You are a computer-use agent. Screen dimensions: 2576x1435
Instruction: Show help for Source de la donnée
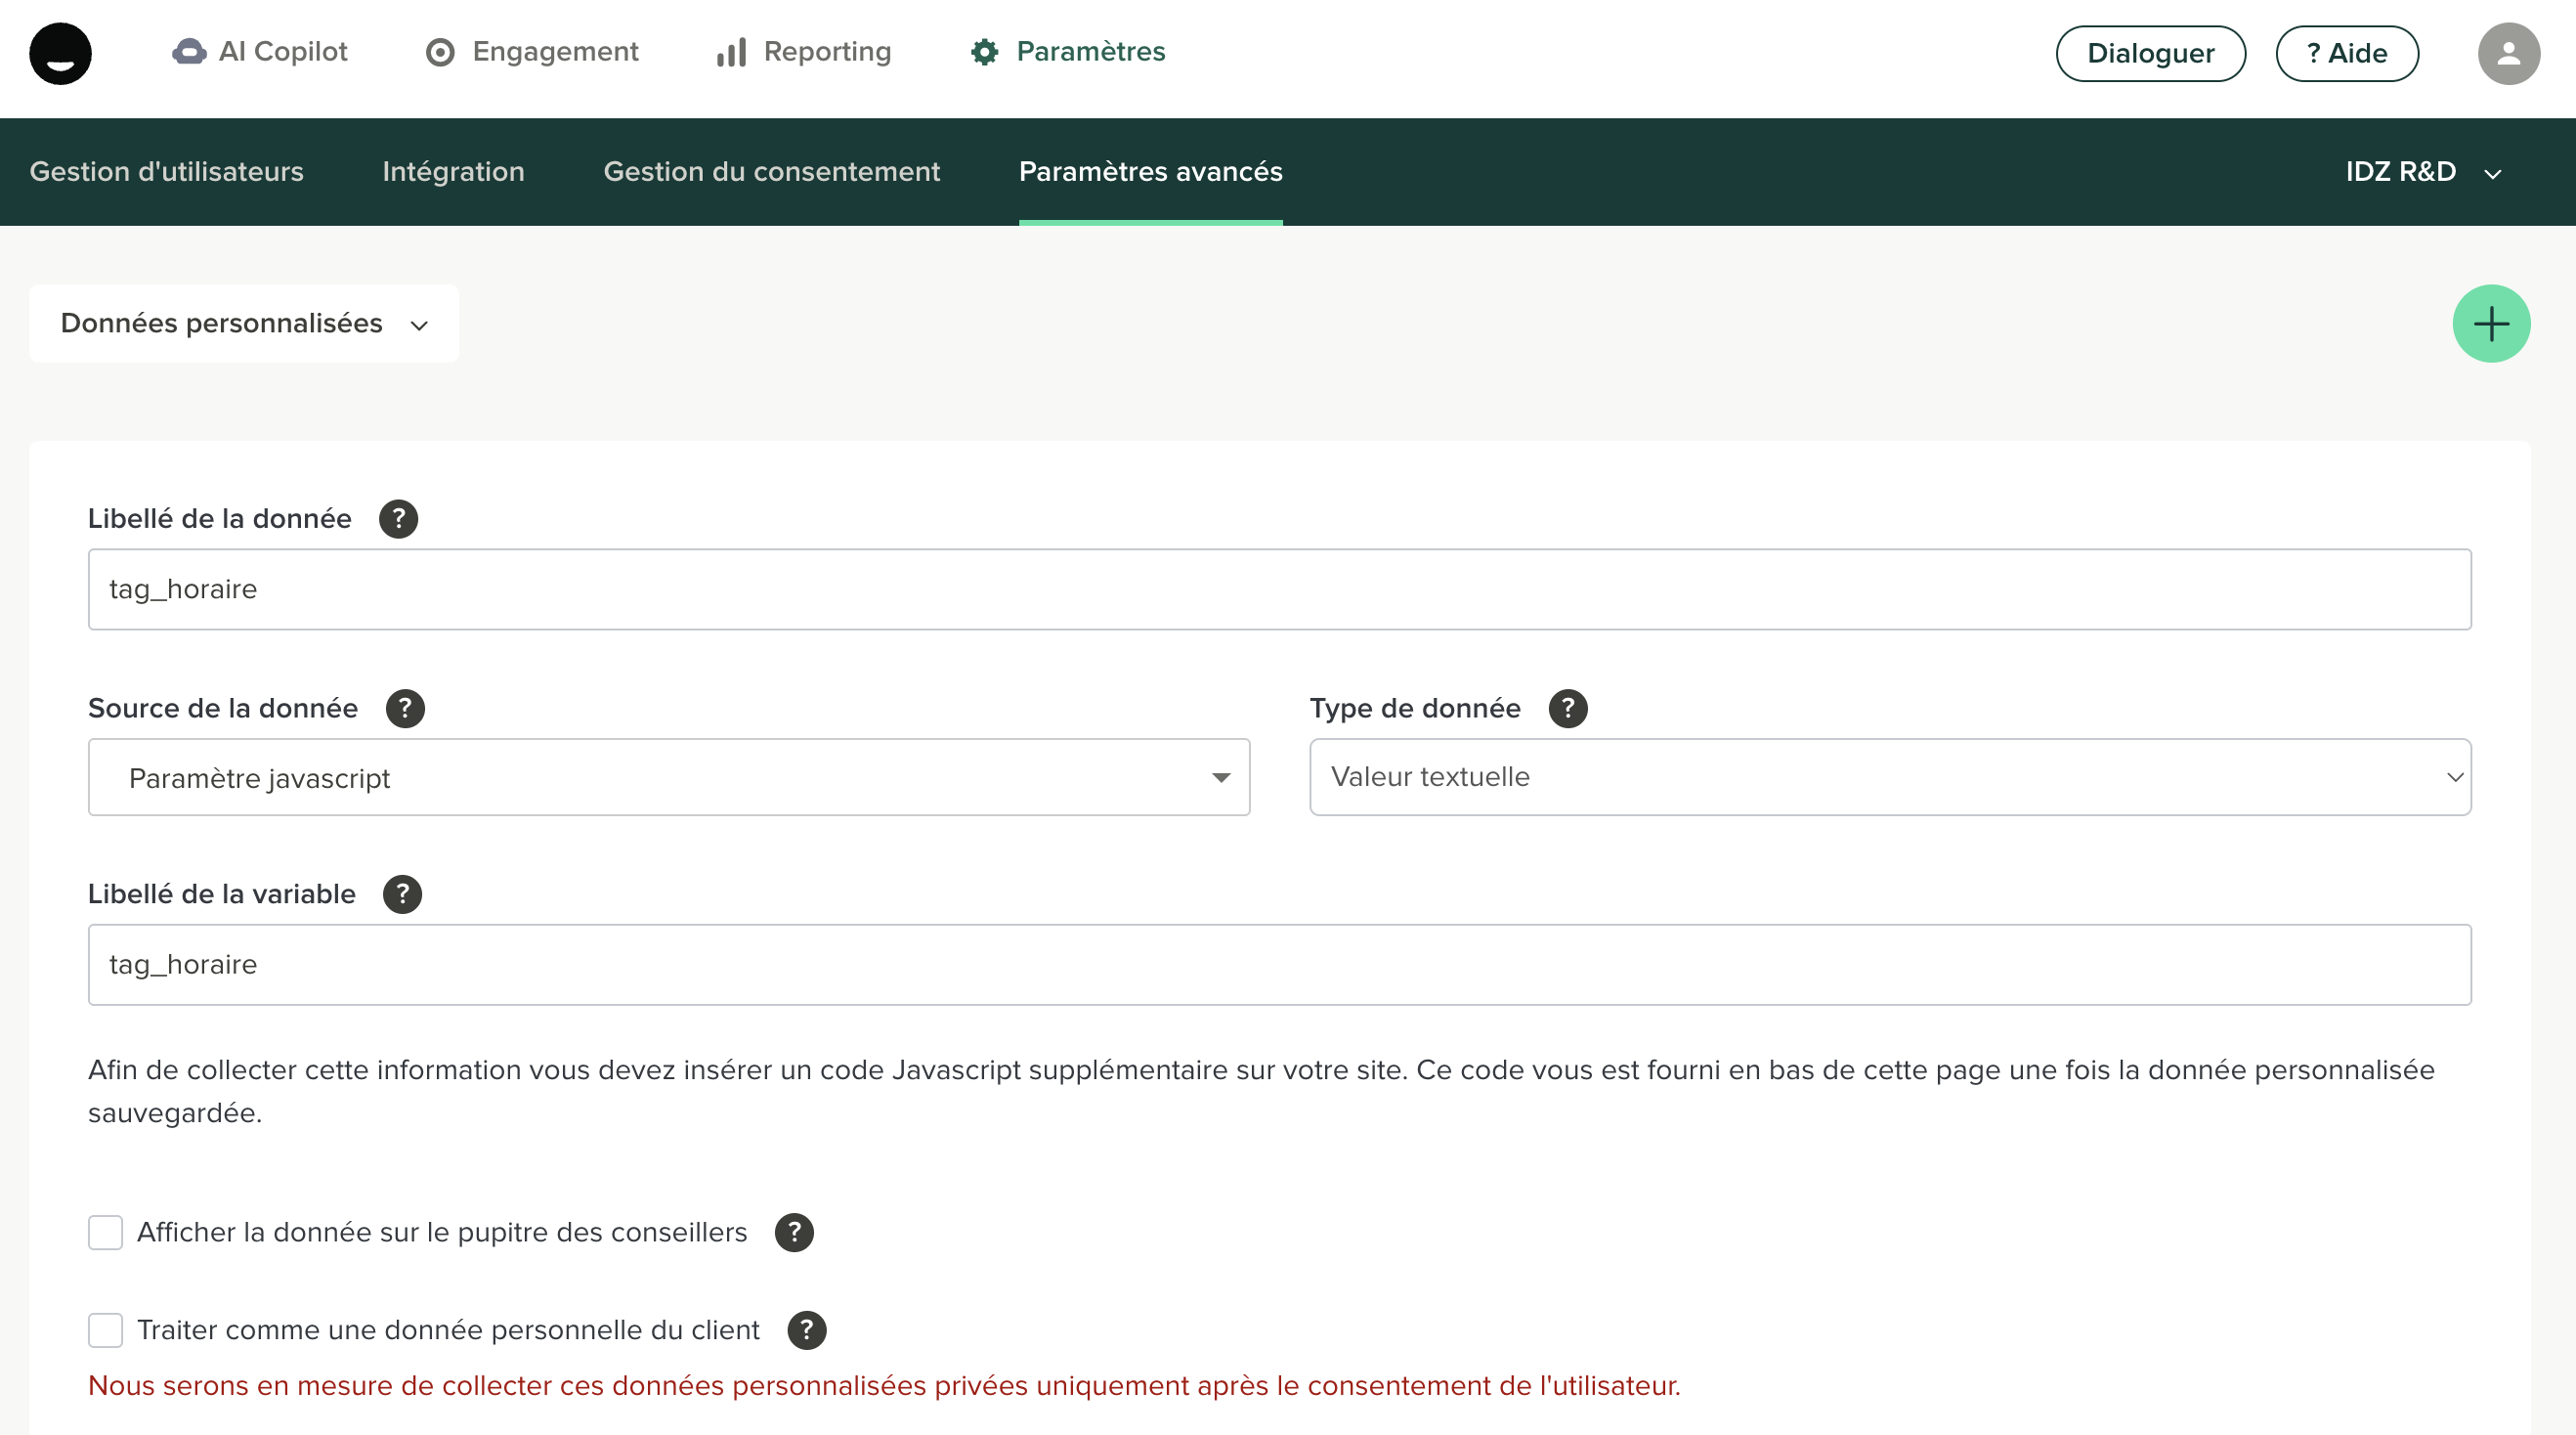pos(405,709)
